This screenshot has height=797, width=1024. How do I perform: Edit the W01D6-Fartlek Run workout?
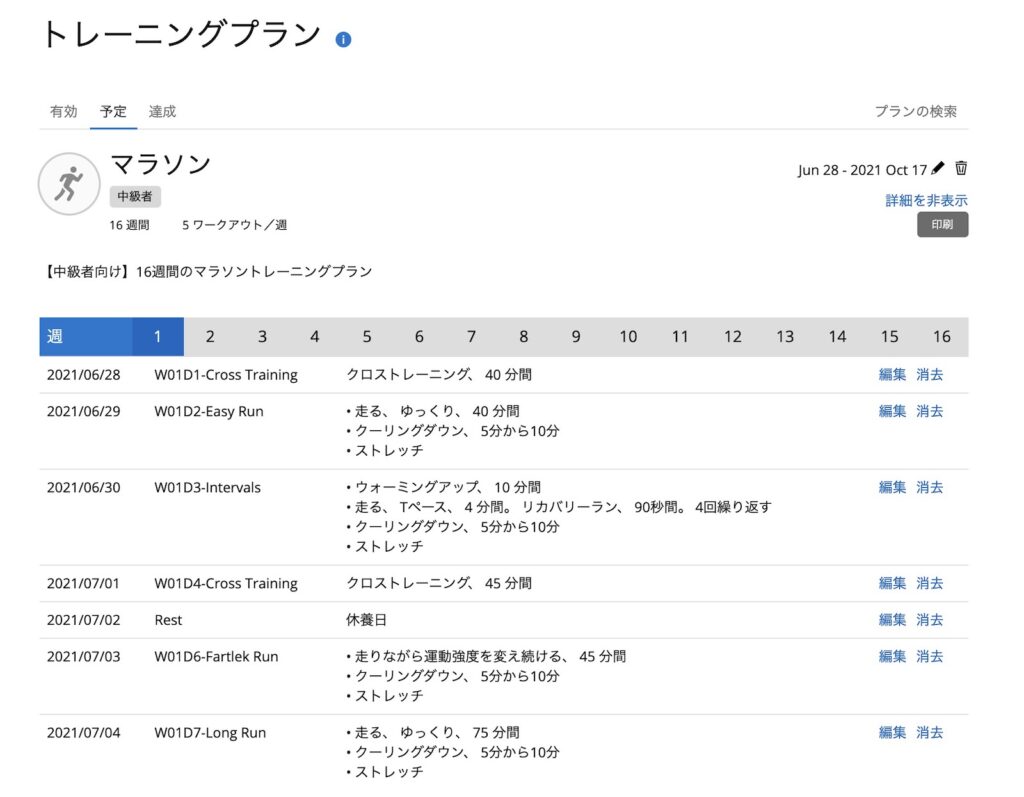[x=892, y=657]
